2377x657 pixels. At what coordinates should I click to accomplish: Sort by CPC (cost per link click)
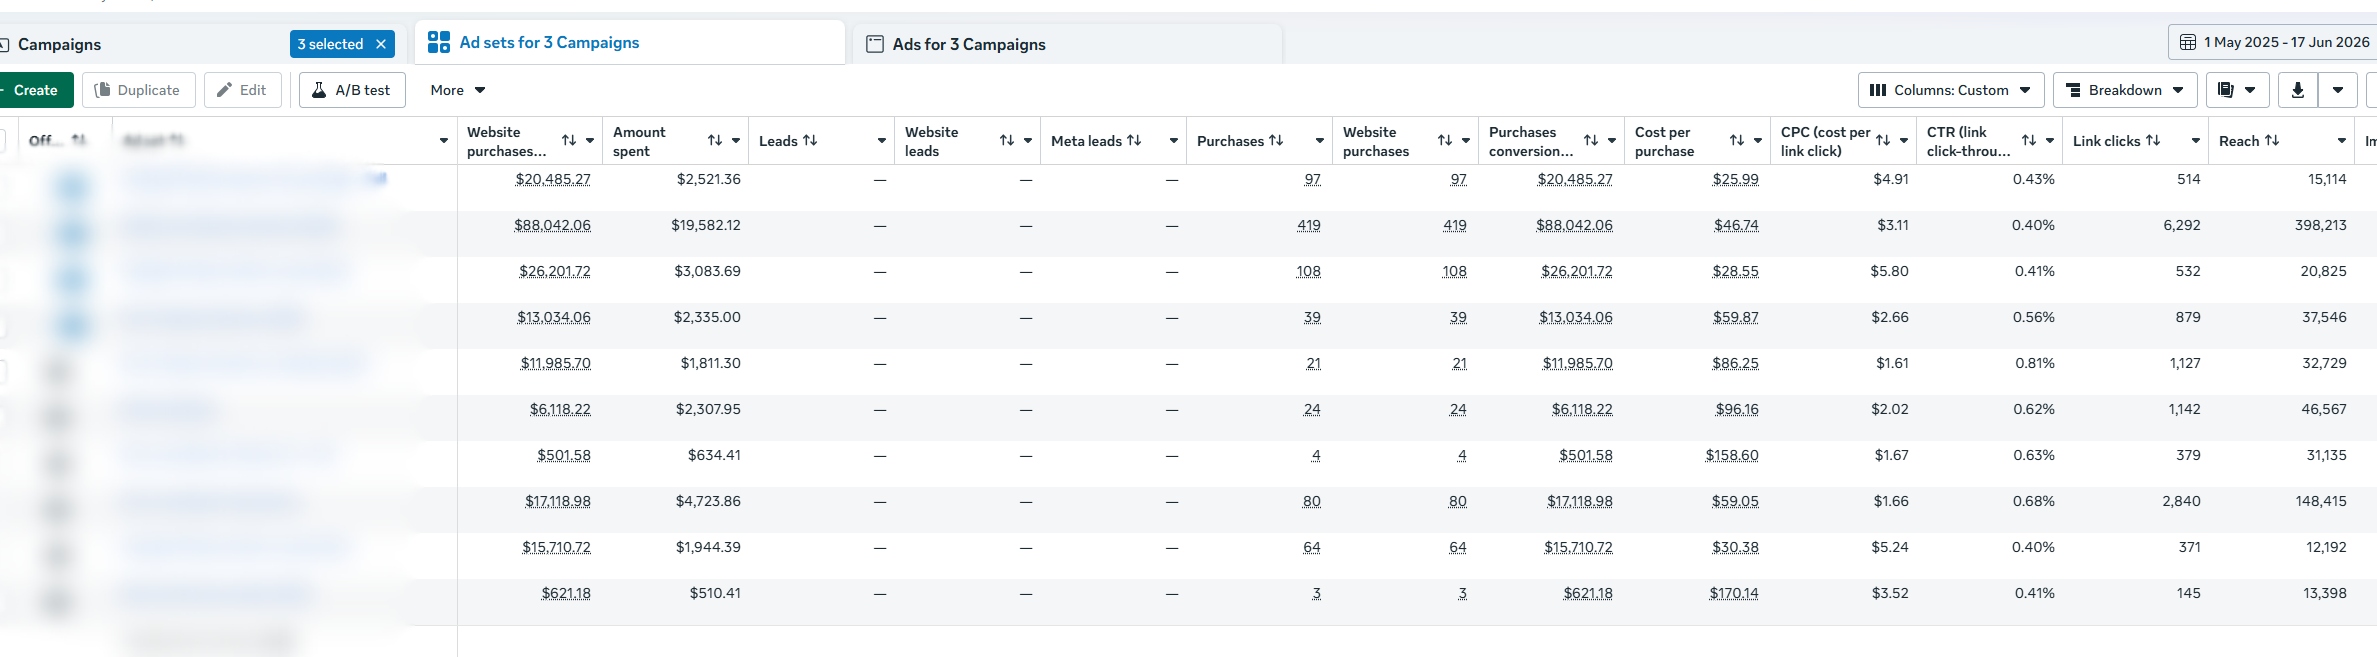click(x=1883, y=141)
